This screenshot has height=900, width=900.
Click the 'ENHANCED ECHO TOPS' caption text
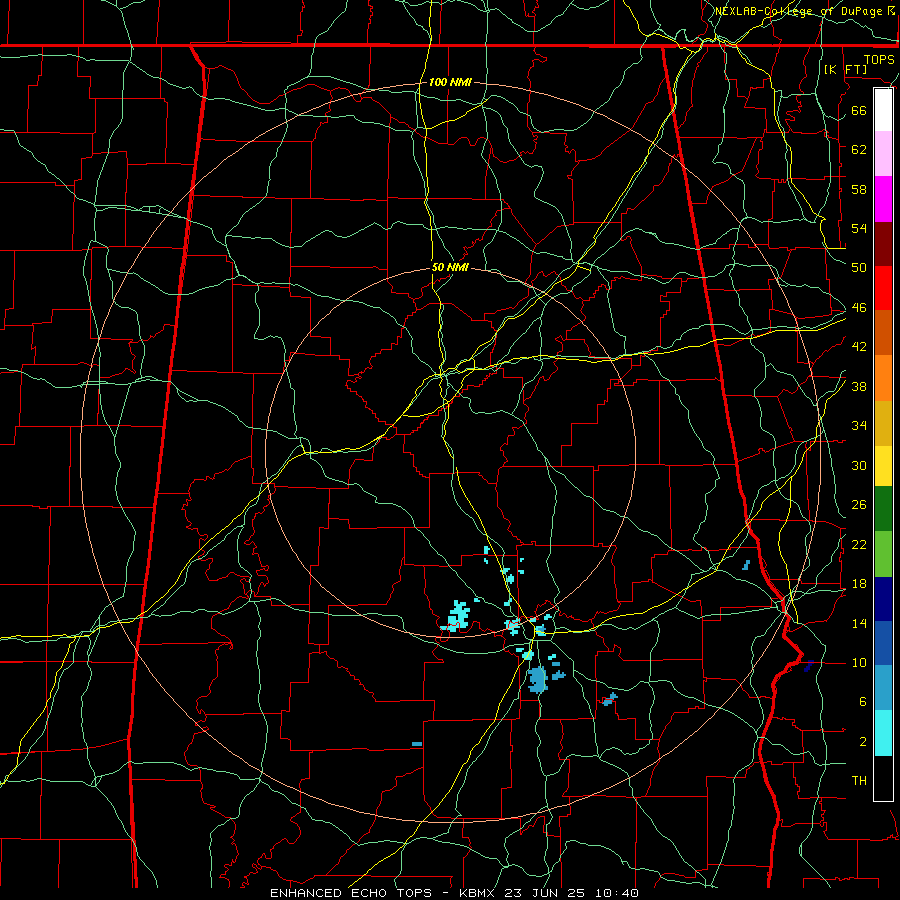(x=351, y=893)
